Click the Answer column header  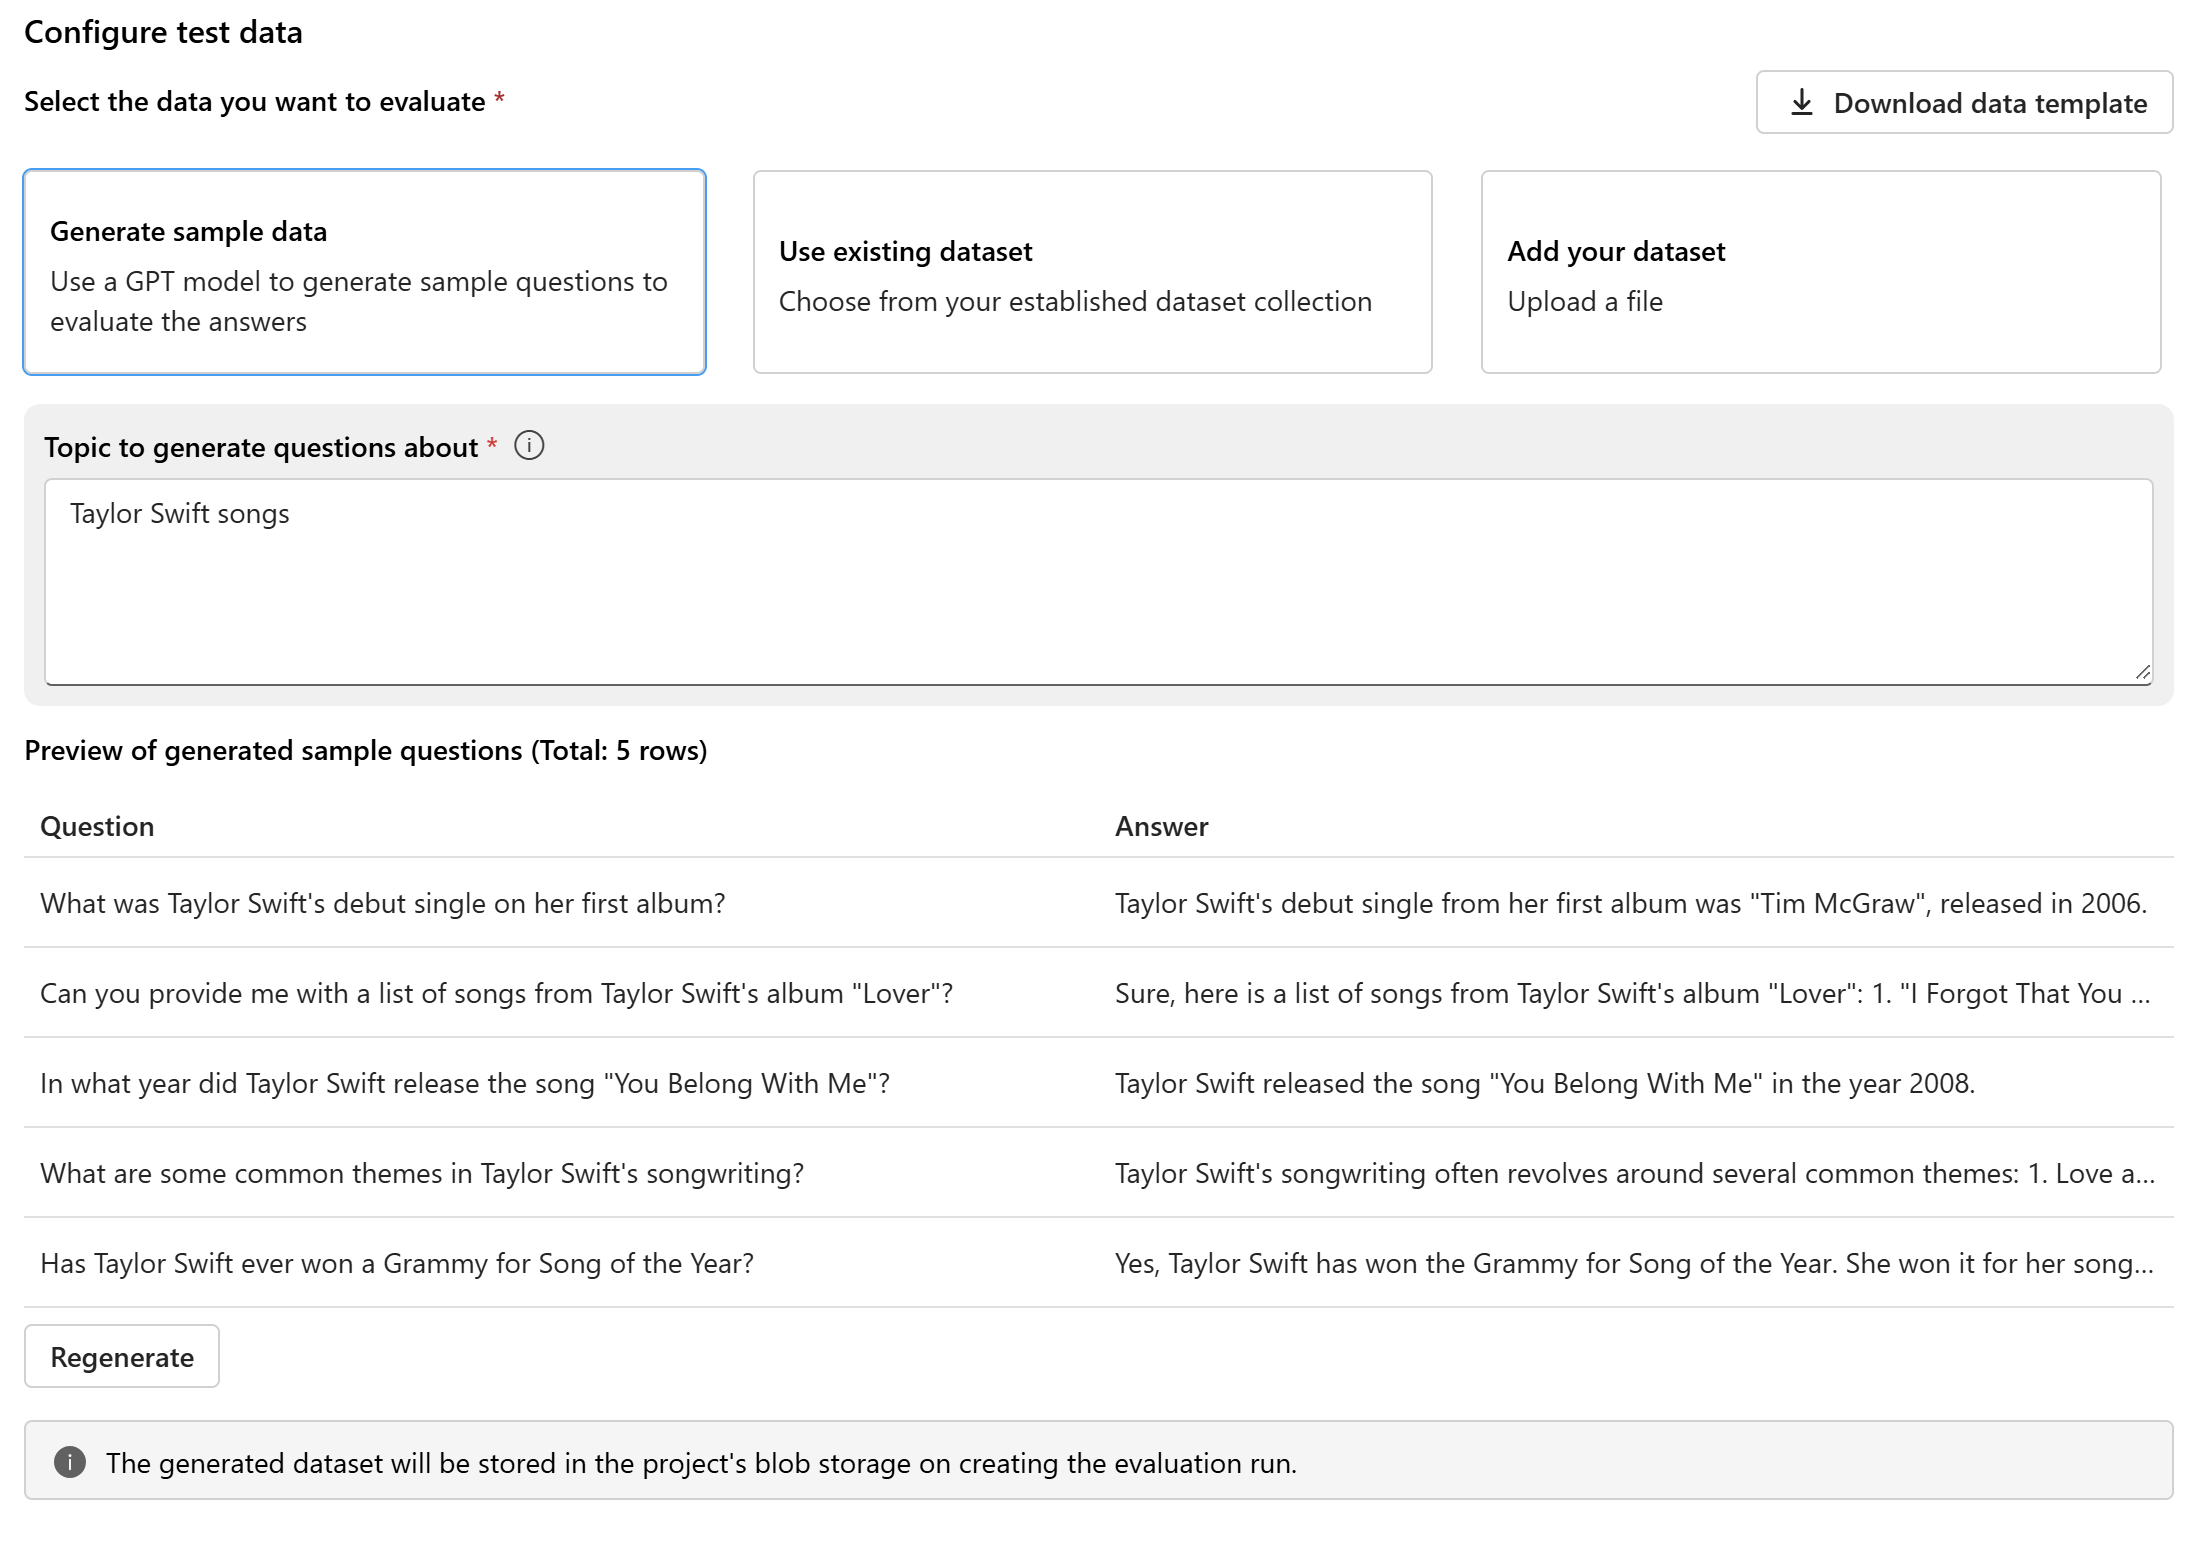(1161, 826)
